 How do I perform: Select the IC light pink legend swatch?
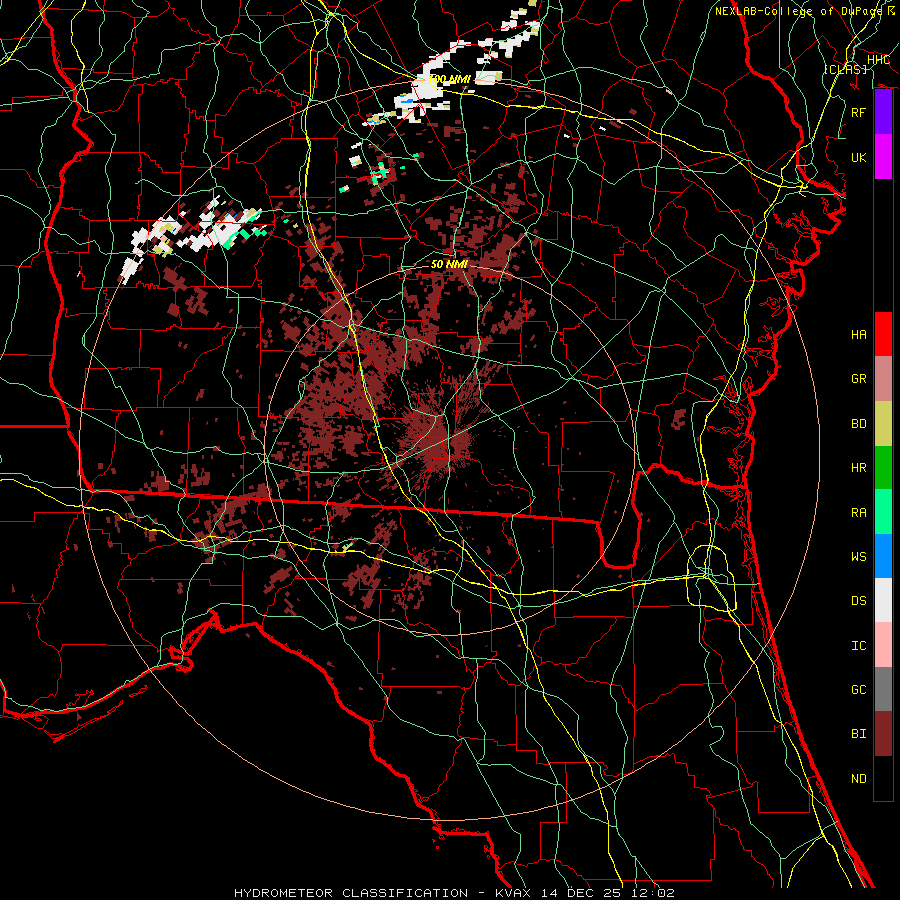coord(883,645)
